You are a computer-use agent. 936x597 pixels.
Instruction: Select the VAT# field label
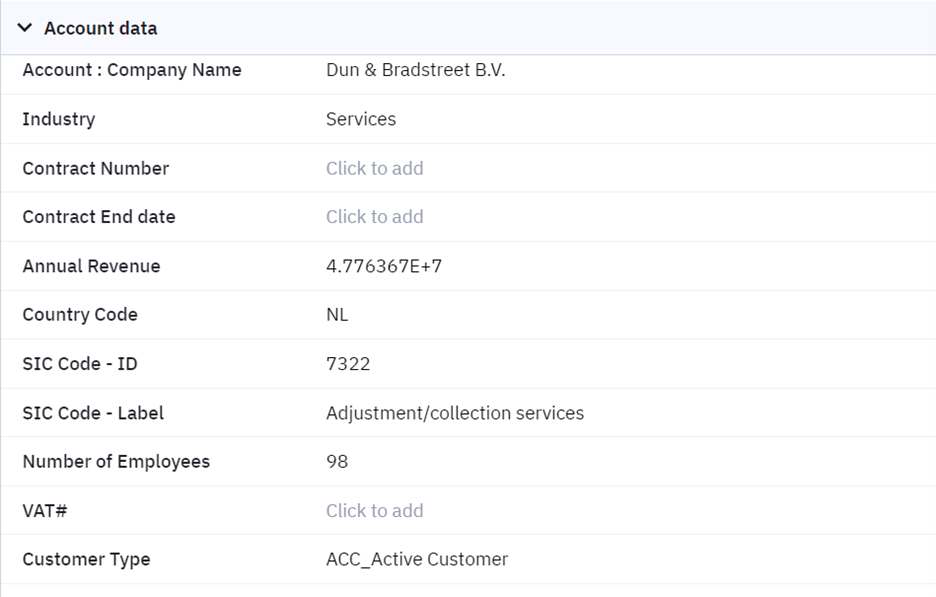[45, 511]
